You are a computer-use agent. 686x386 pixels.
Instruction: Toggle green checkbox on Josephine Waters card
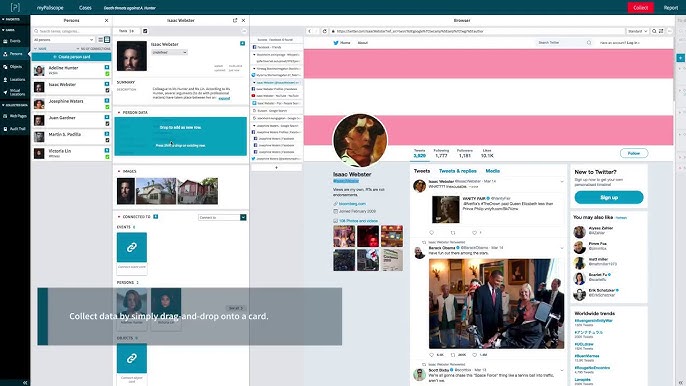pyautogui.click(x=107, y=107)
